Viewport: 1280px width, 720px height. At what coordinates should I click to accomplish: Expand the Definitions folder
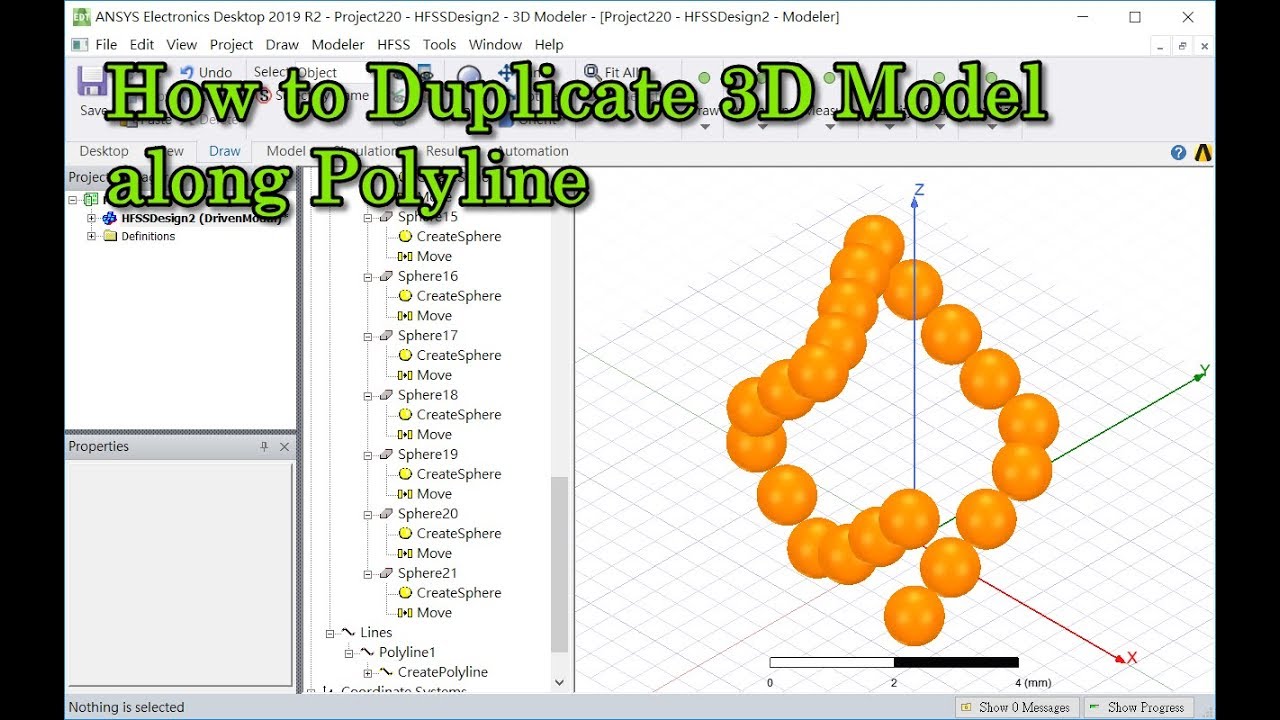click(91, 237)
